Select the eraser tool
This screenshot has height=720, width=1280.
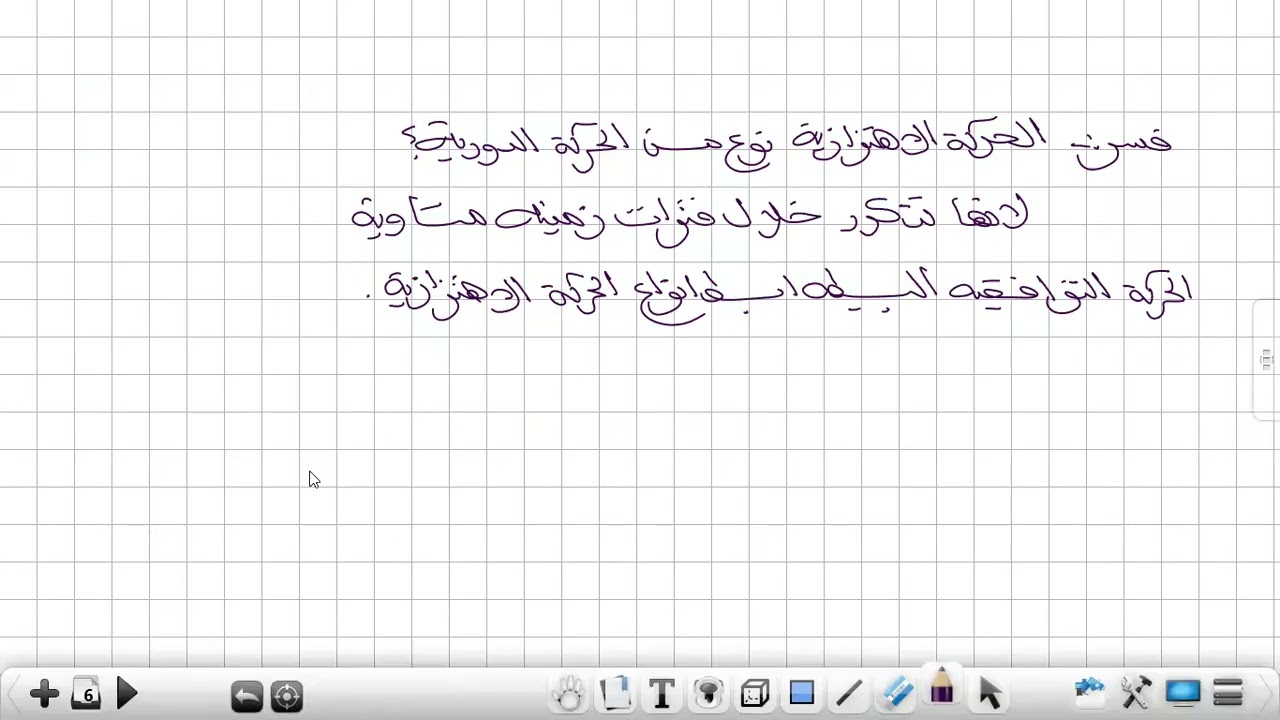pyautogui.click(x=896, y=693)
